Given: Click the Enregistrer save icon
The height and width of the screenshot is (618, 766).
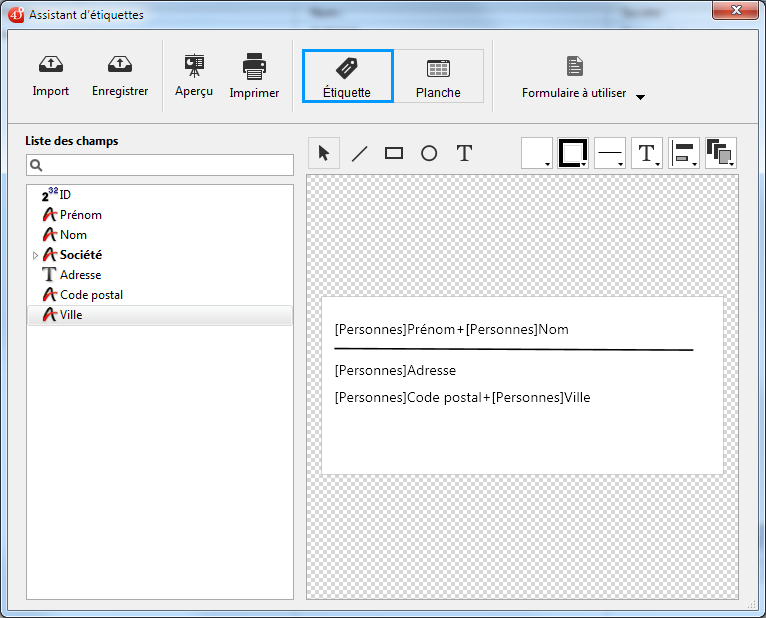Looking at the screenshot, I should click(120, 66).
